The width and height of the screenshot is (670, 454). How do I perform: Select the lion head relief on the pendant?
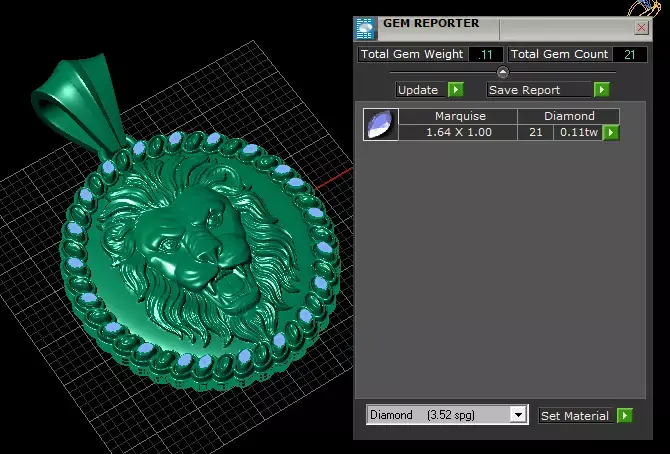click(201, 252)
